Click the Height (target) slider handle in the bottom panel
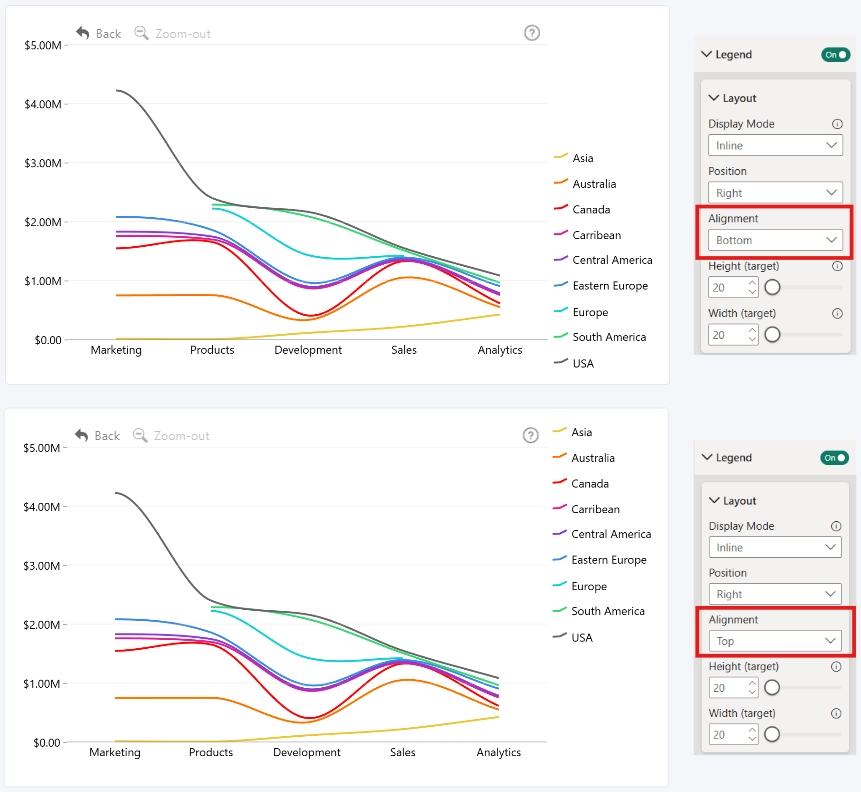This screenshot has height=792, width=861. [x=771, y=688]
